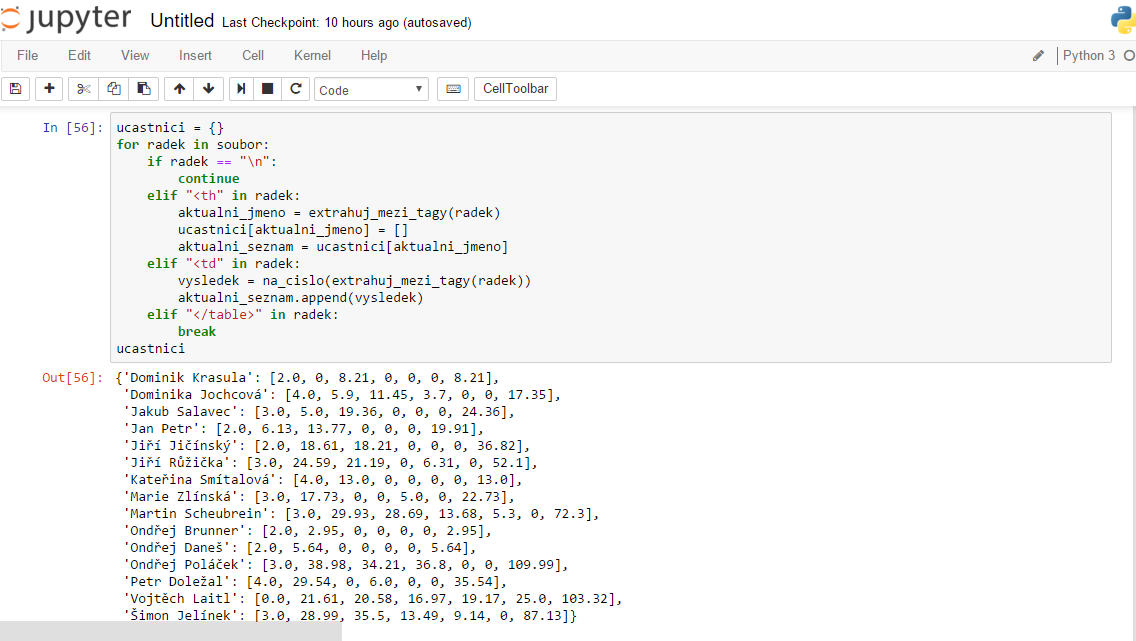
Task: Click the CellToolbar button
Action: click(x=515, y=89)
